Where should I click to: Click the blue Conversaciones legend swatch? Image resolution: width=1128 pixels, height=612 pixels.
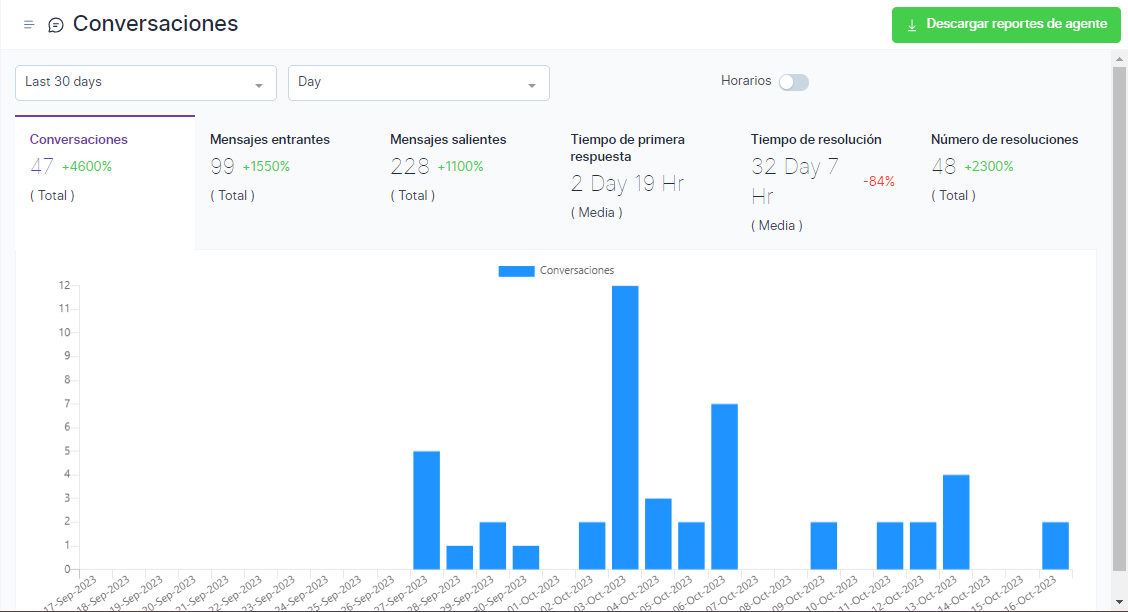coord(516,271)
